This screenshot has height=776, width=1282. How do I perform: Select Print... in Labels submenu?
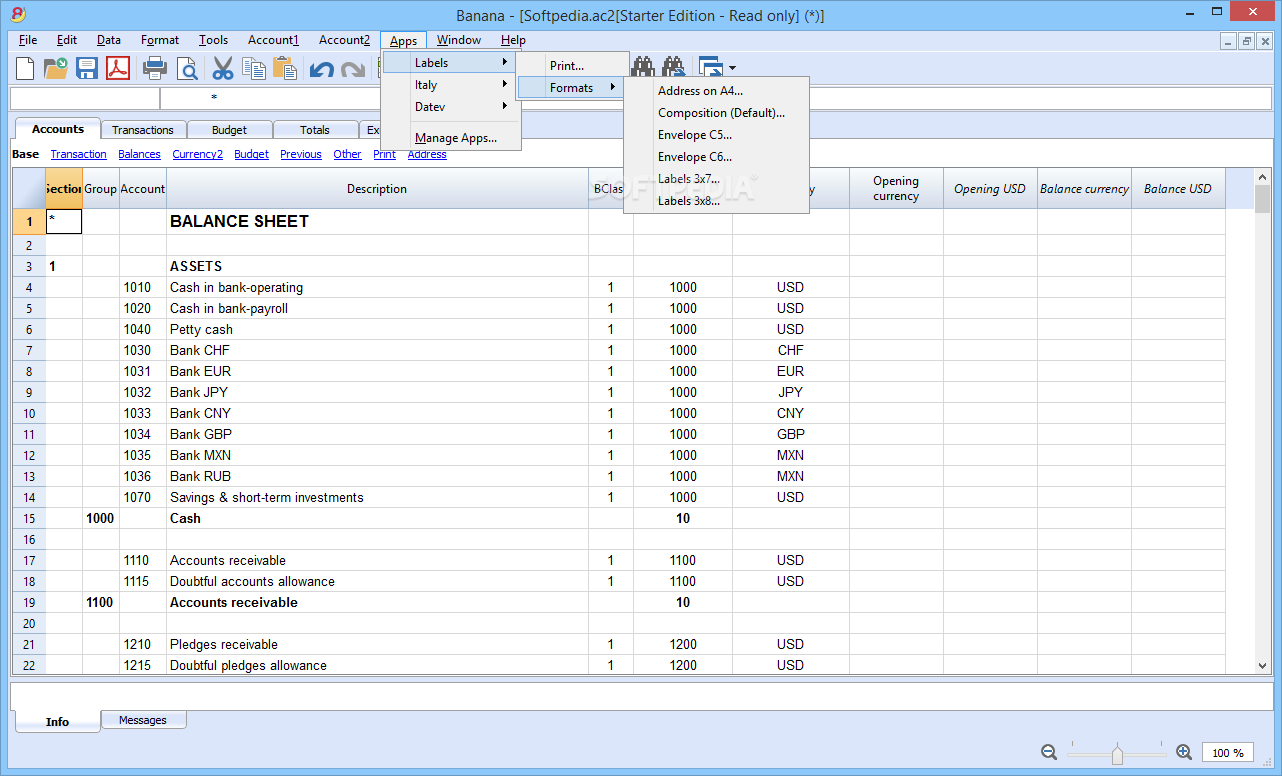coord(571,66)
